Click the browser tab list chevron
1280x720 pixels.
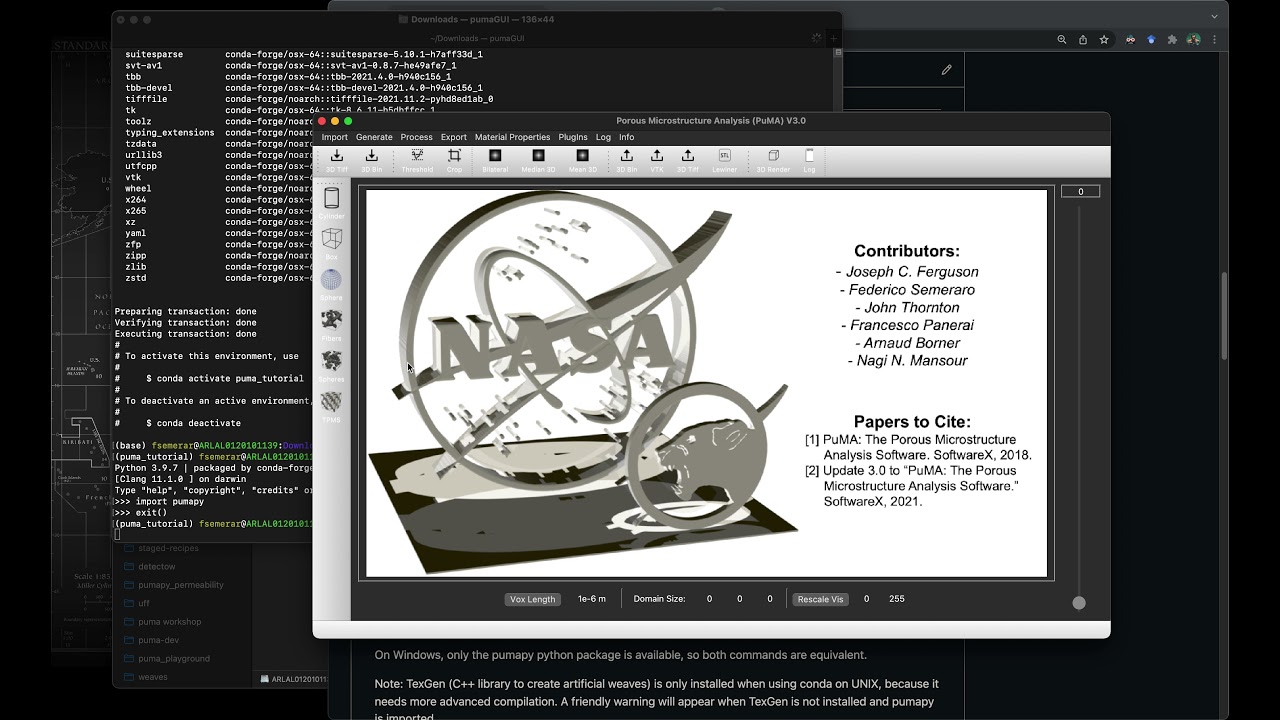[x=1214, y=16]
